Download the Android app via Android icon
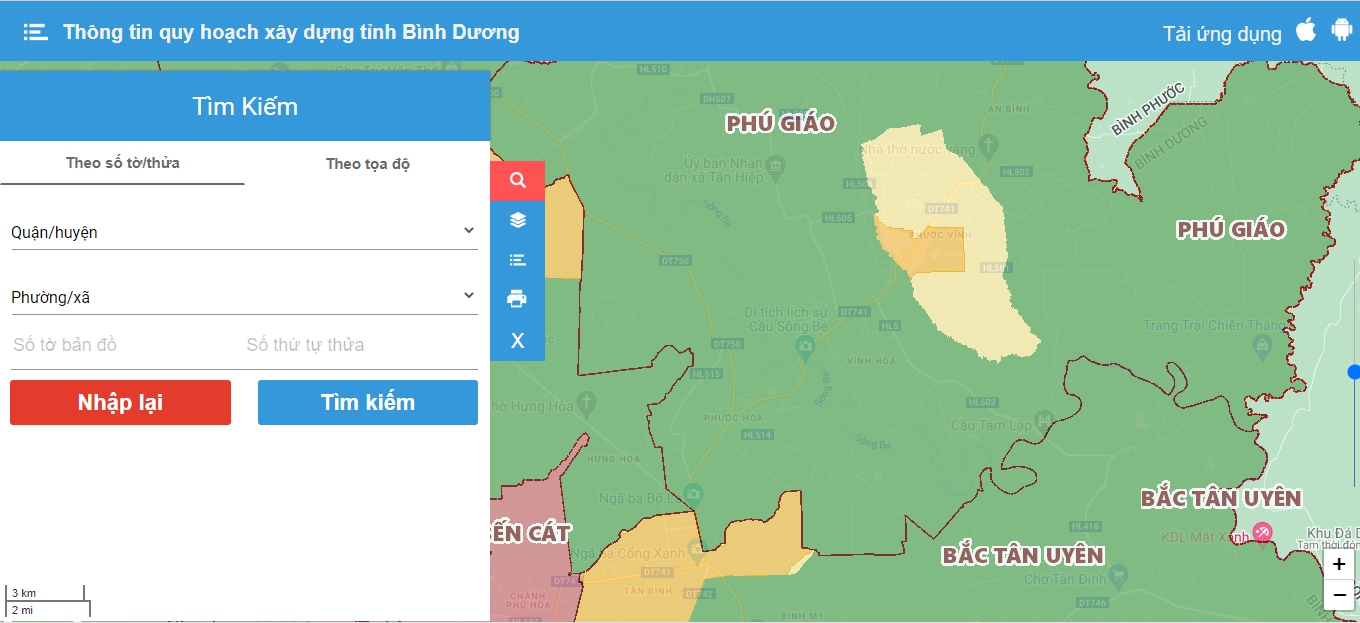The height and width of the screenshot is (623, 1360). tap(1340, 30)
